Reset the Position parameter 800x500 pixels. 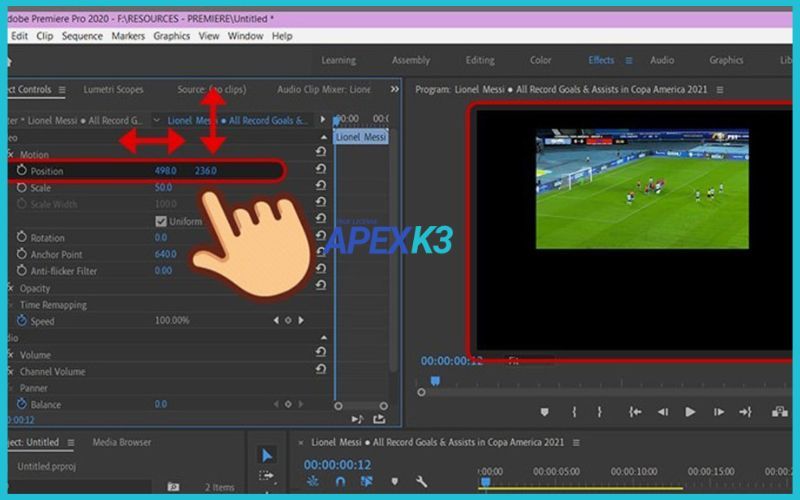[x=320, y=169]
